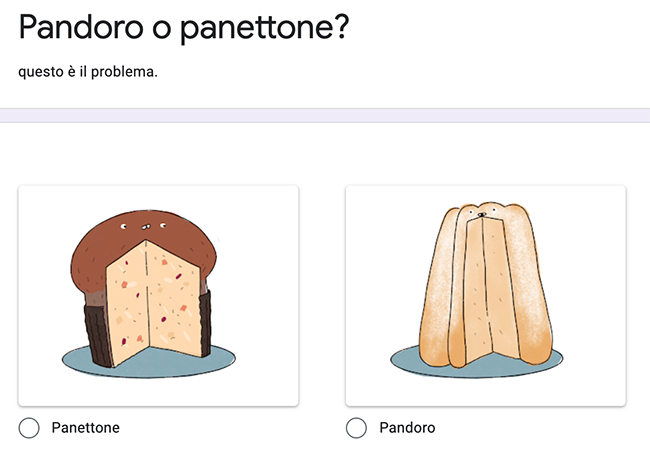Click the pandoro cake illustration
This screenshot has width=650, height=457.
point(484,290)
